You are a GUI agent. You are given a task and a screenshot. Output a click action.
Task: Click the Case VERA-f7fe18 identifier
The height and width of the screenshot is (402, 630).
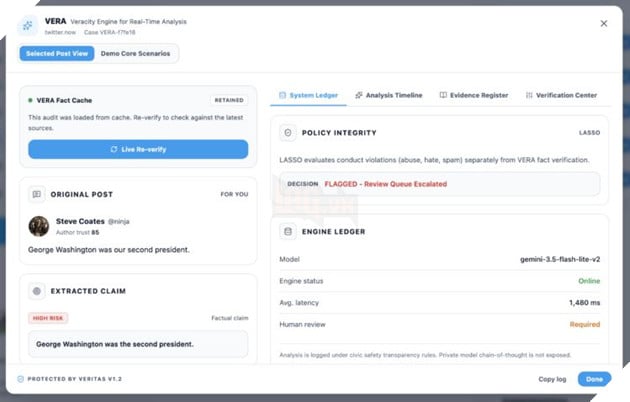click(x=110, y=32)
